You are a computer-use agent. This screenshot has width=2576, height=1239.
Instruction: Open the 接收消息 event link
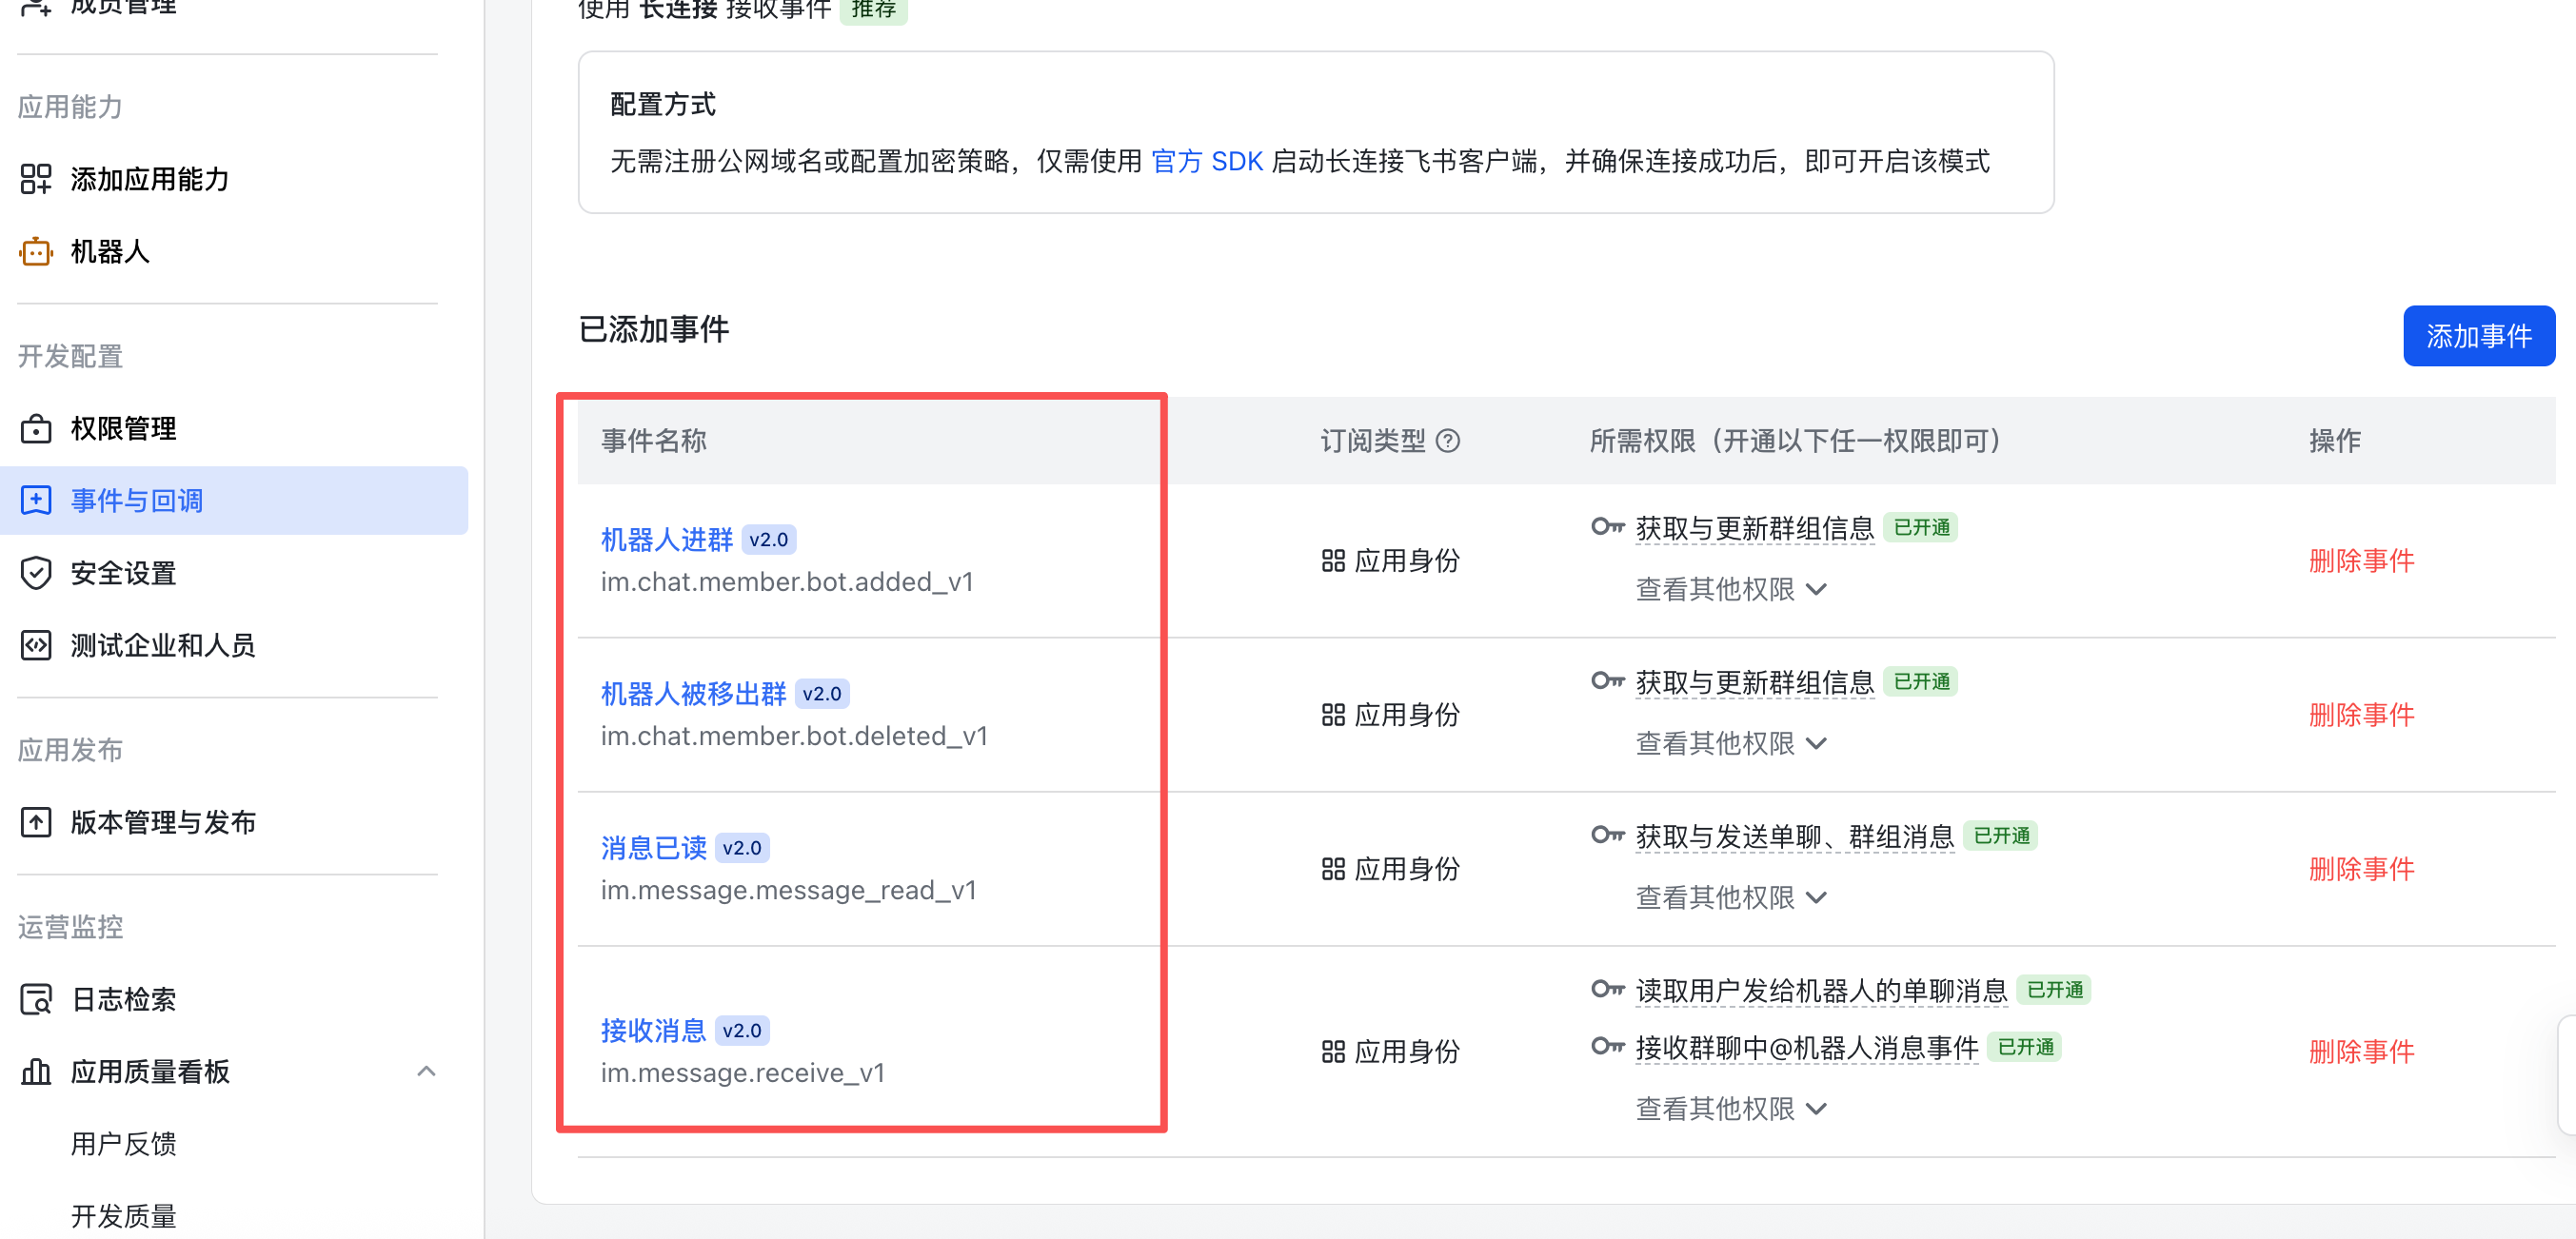tap(654, 1031)
